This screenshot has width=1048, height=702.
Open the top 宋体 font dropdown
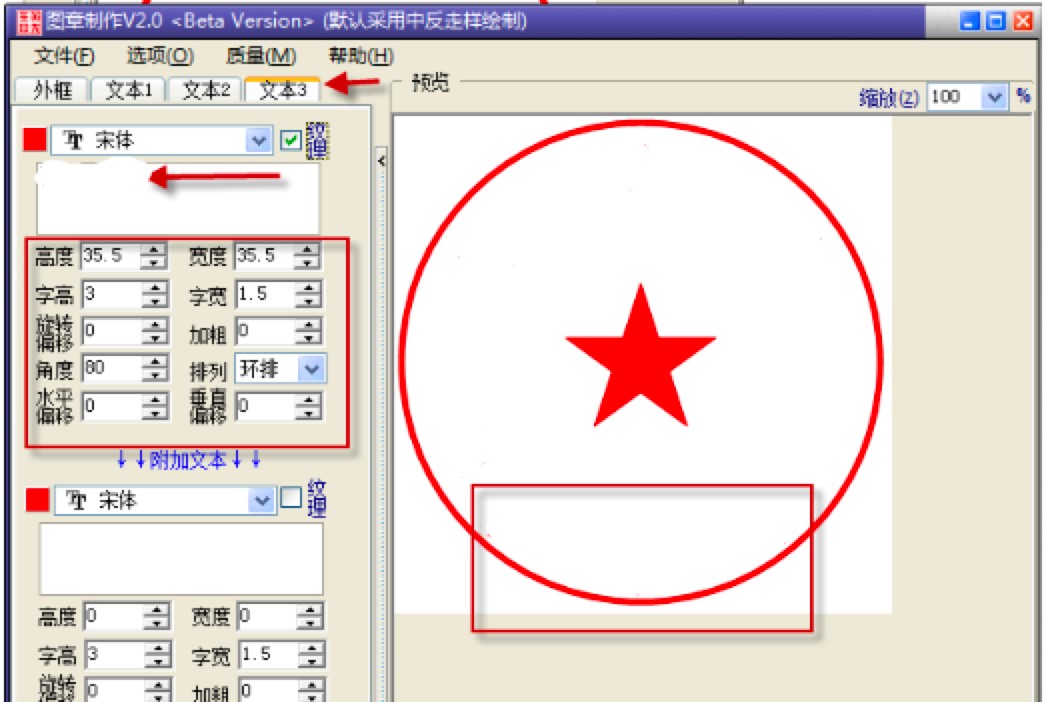coord(259,141)
